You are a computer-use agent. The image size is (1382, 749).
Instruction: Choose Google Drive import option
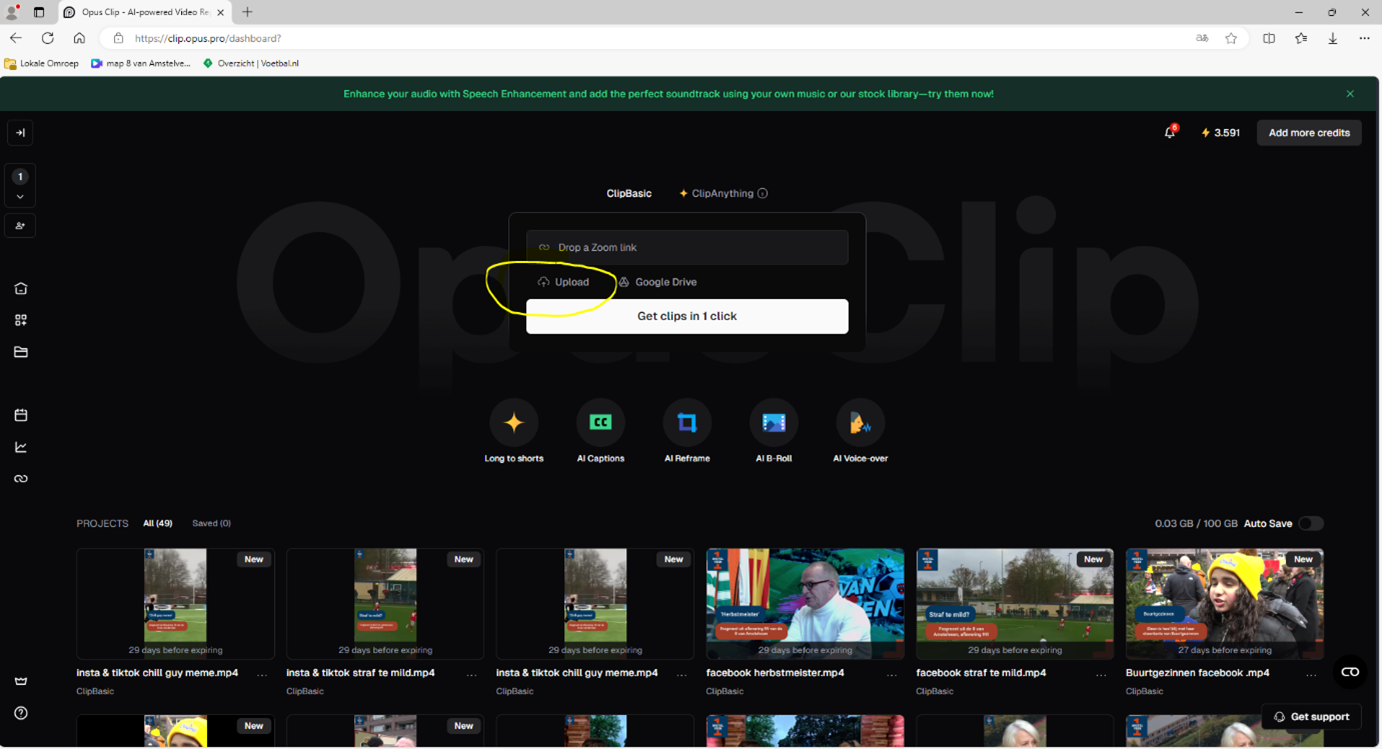click(x=657, y=282)
